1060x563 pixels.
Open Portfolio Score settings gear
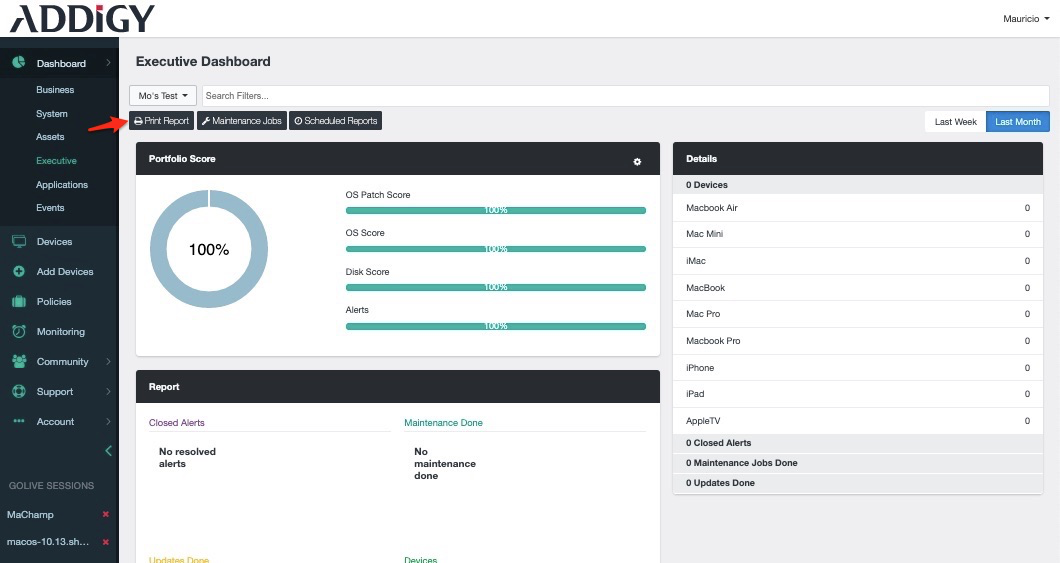[637, 162]
